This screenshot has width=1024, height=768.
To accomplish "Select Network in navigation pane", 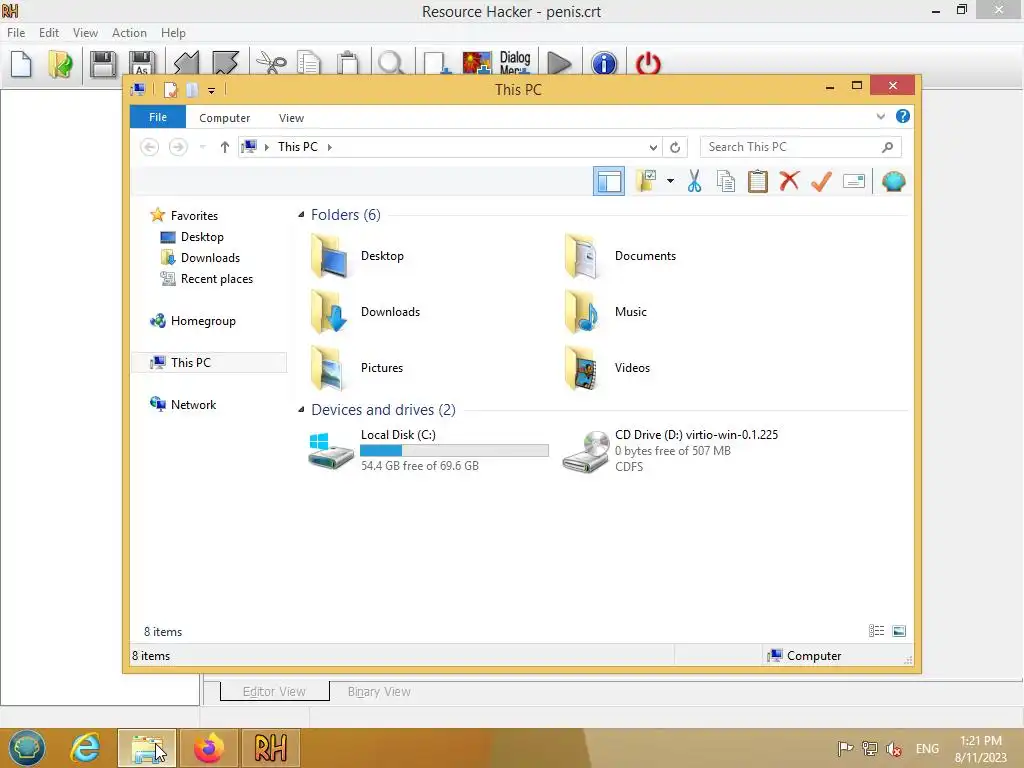I will click(x=193, y=404).
